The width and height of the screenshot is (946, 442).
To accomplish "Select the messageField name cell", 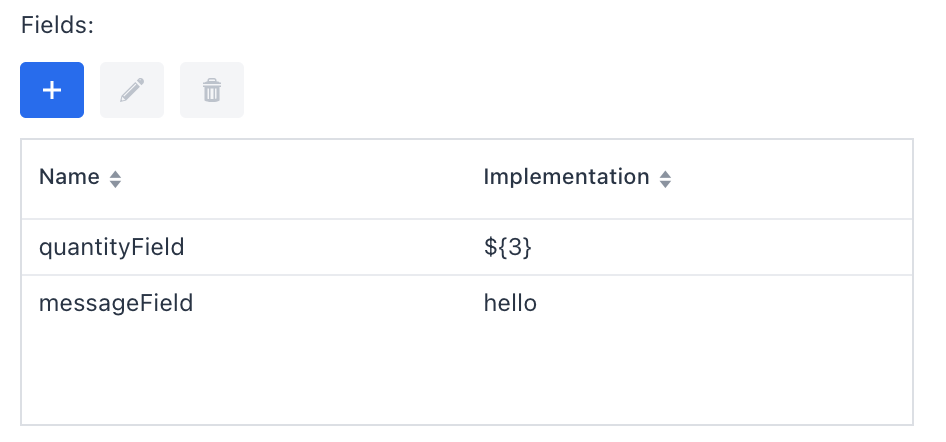I will click(x=115, y=303).
